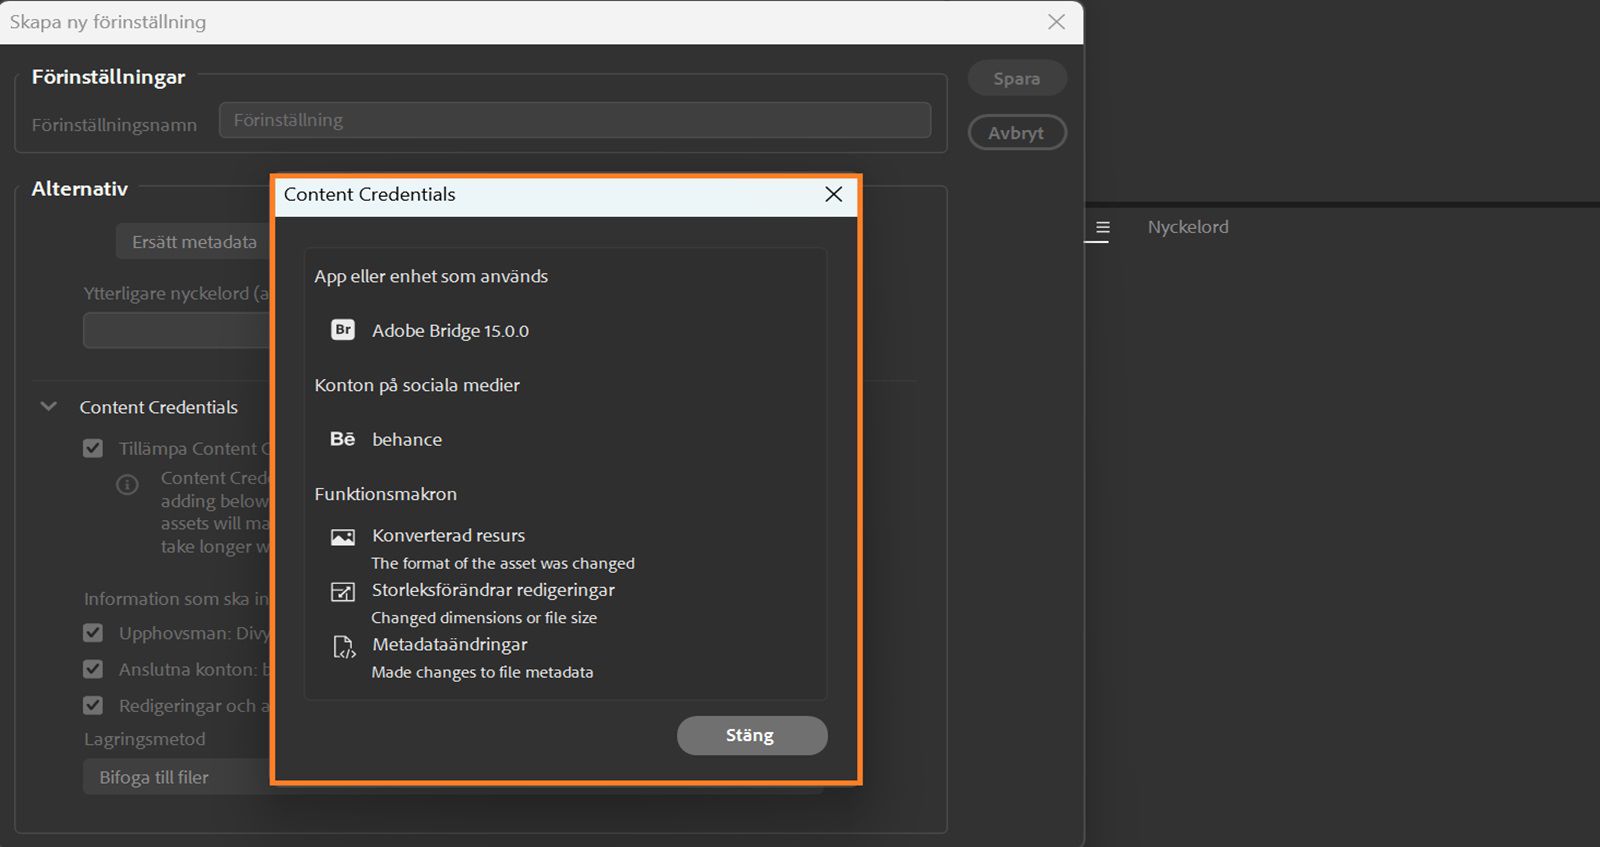1600x847 pixels.
Task: Click the info icon beside Content Credentials note
Action: tap(127, 485)
